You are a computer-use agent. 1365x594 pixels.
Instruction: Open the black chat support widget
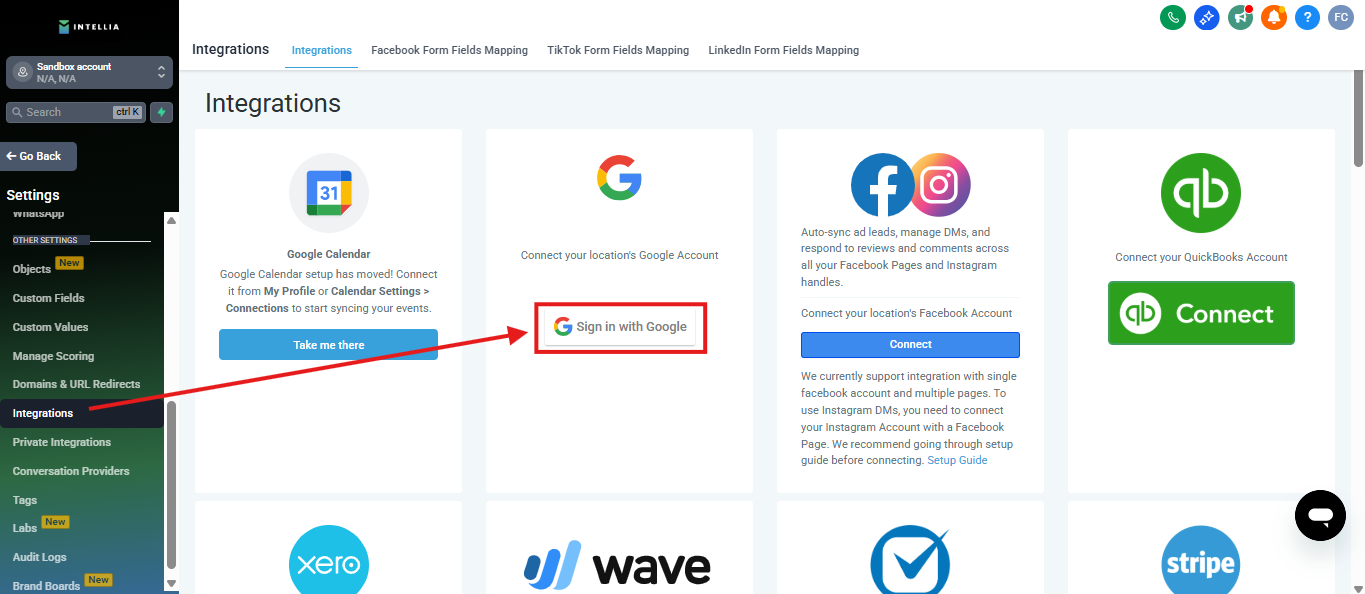(x=1320, y=515)
